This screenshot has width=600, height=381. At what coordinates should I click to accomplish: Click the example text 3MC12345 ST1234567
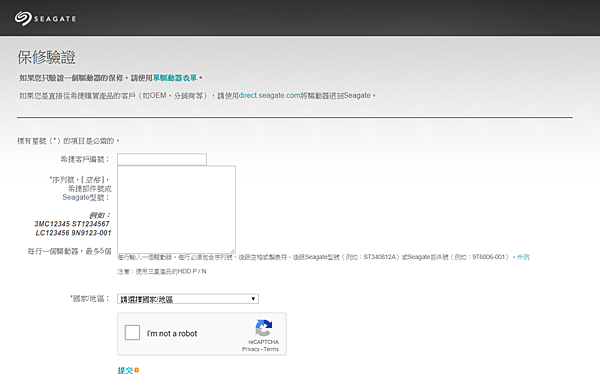pyautogui.click(x=72, y=224)
